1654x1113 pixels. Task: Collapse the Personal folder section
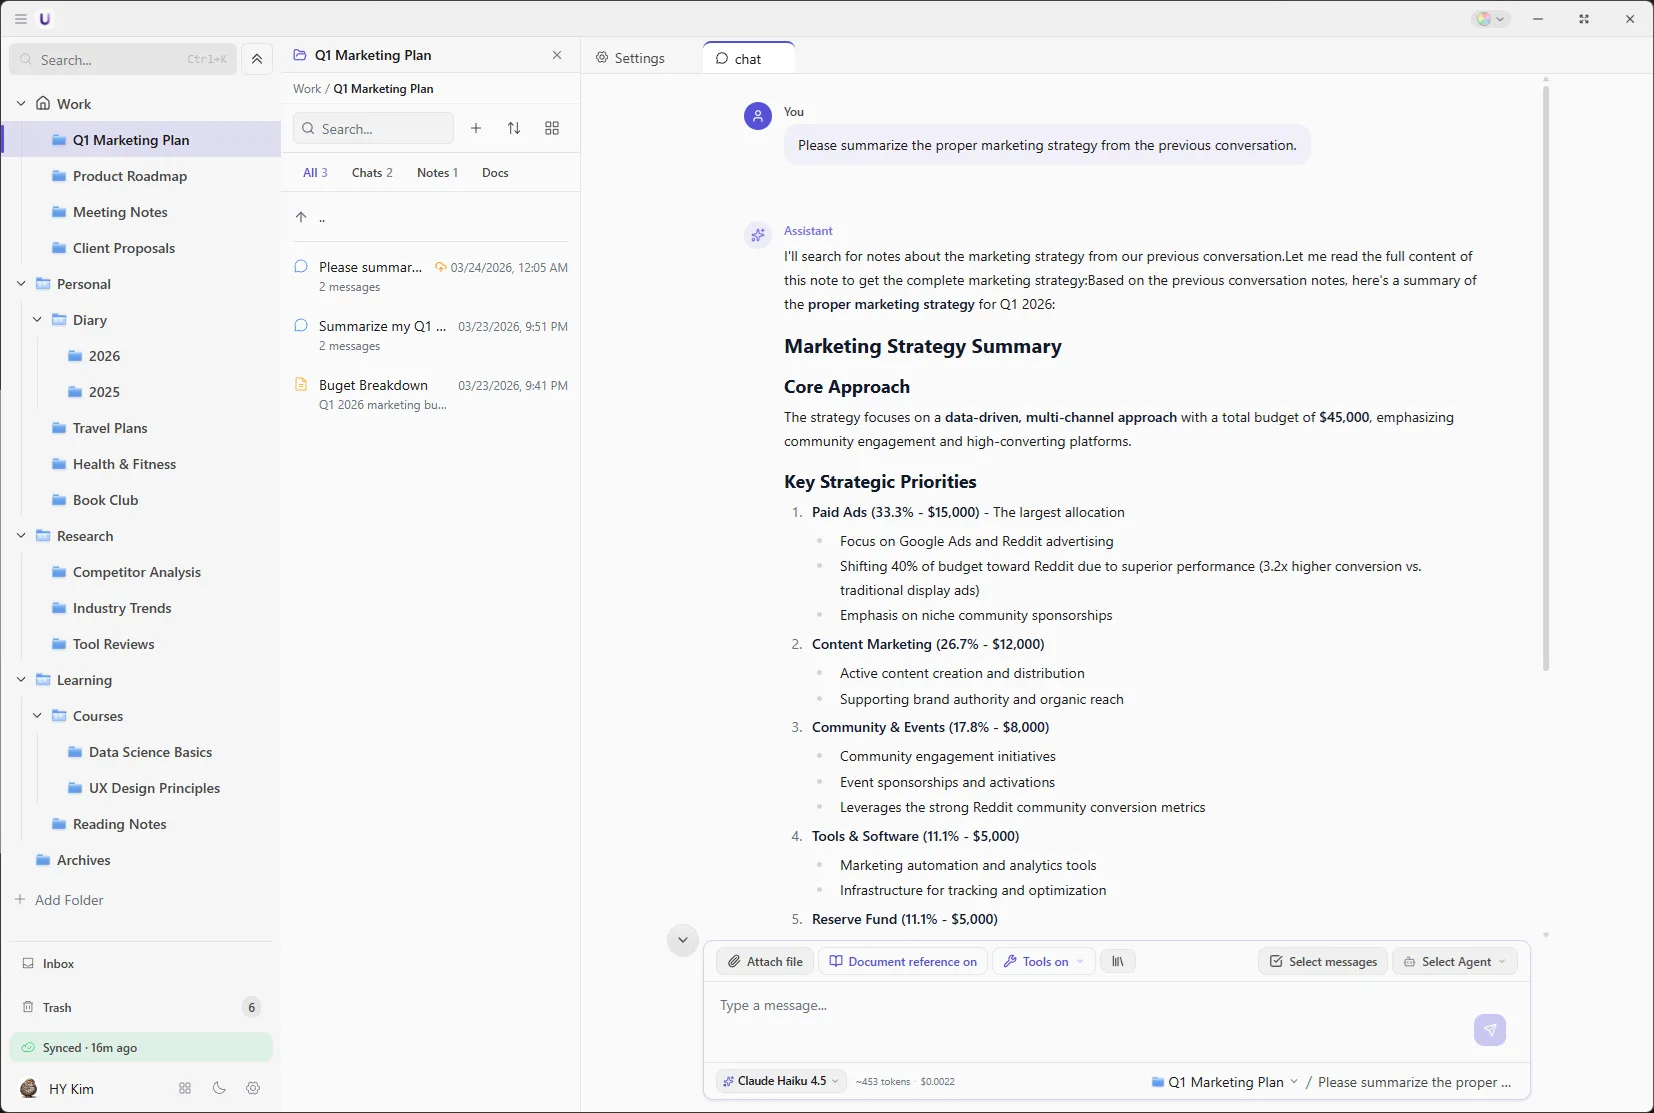pyautogui.click(x=20, y=284)
